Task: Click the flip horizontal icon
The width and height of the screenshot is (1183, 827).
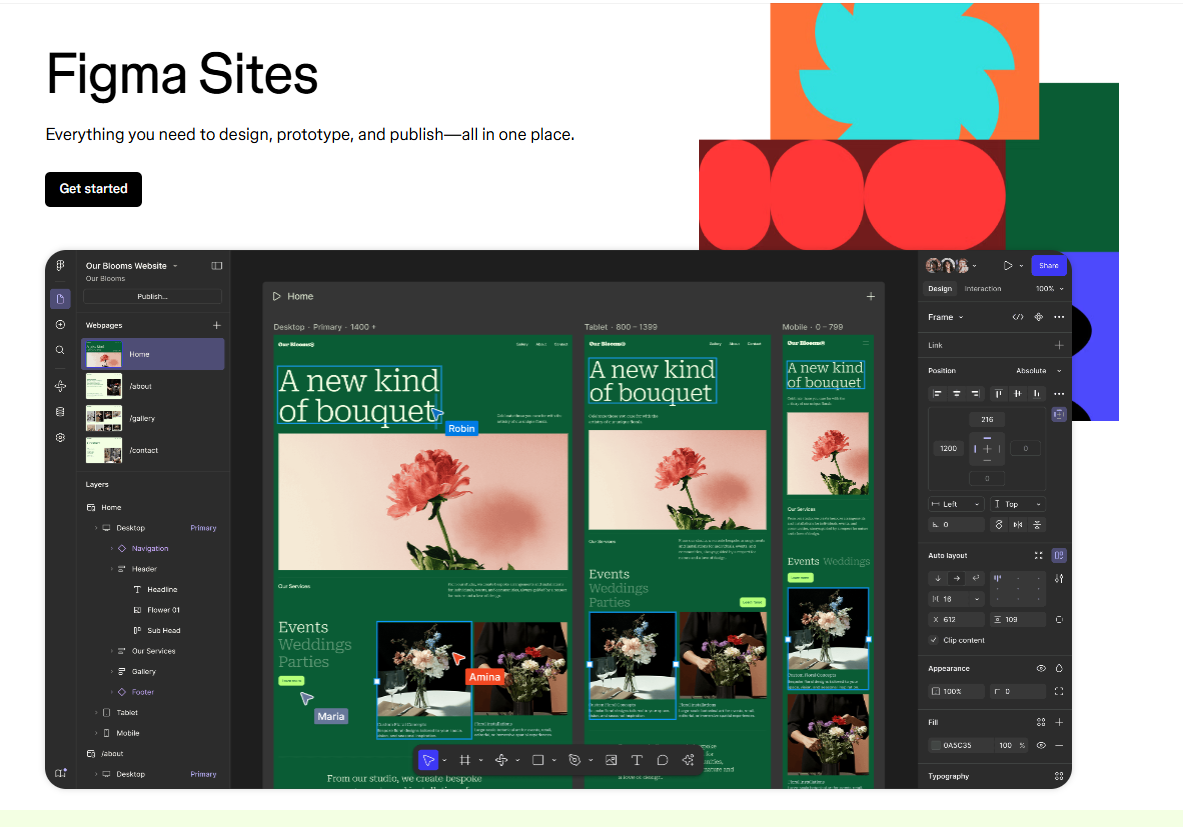Action: [x=1018, y=524]
